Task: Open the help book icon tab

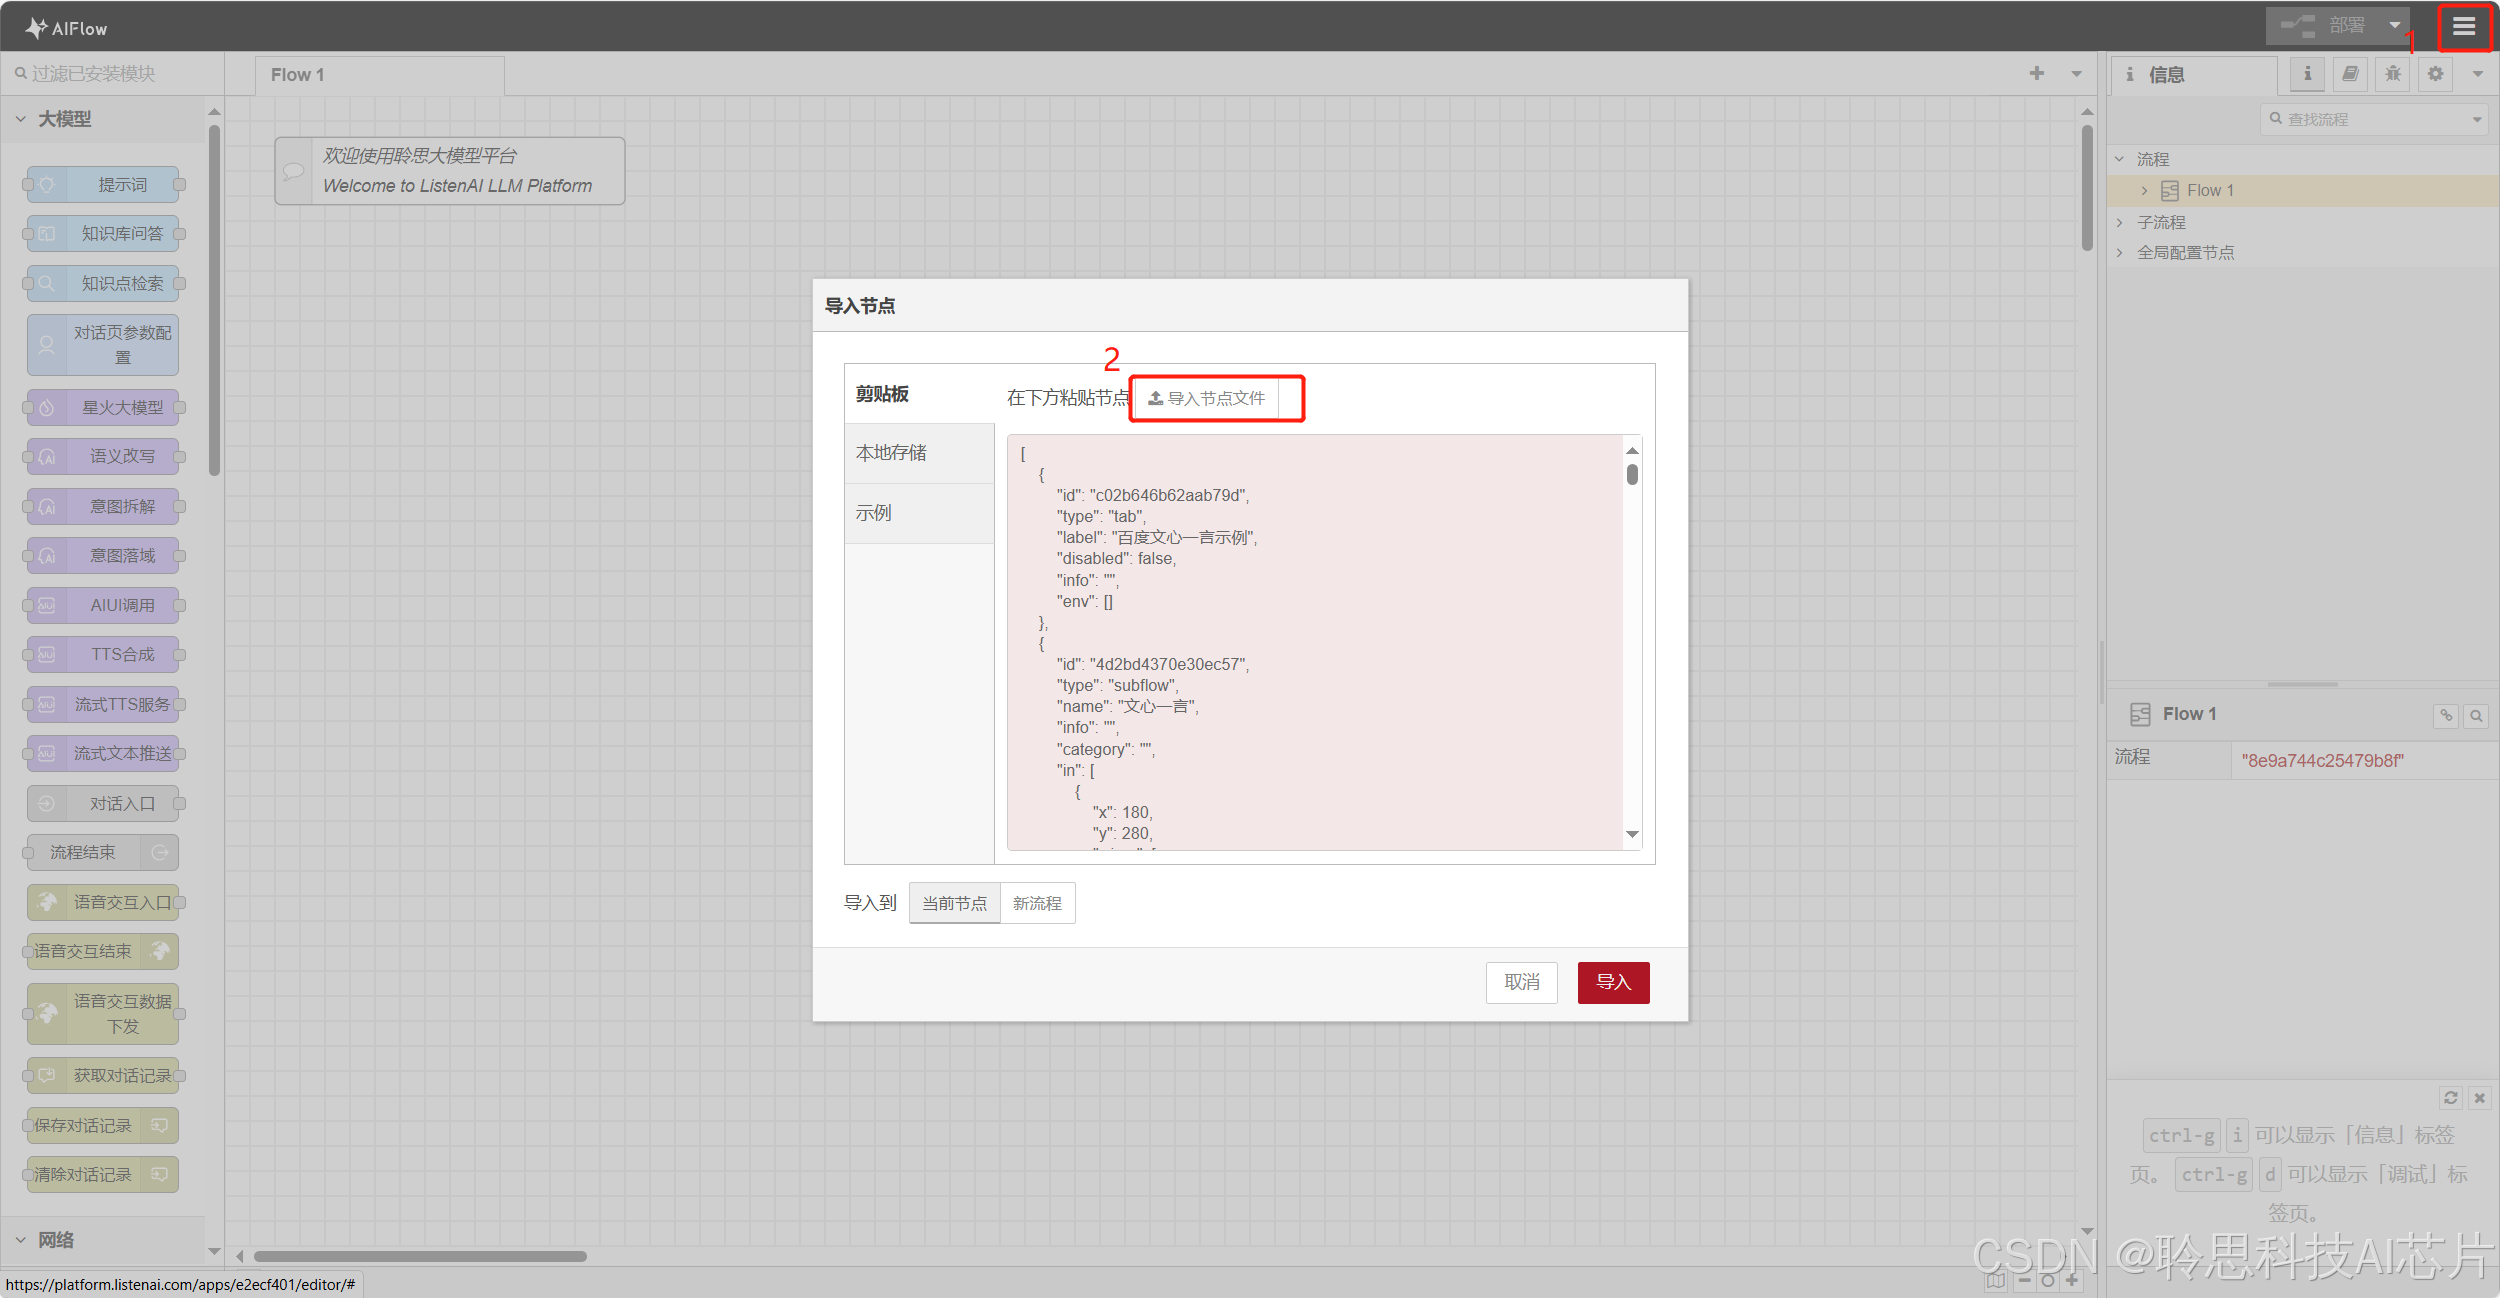Action: (x=2350, y=74)
